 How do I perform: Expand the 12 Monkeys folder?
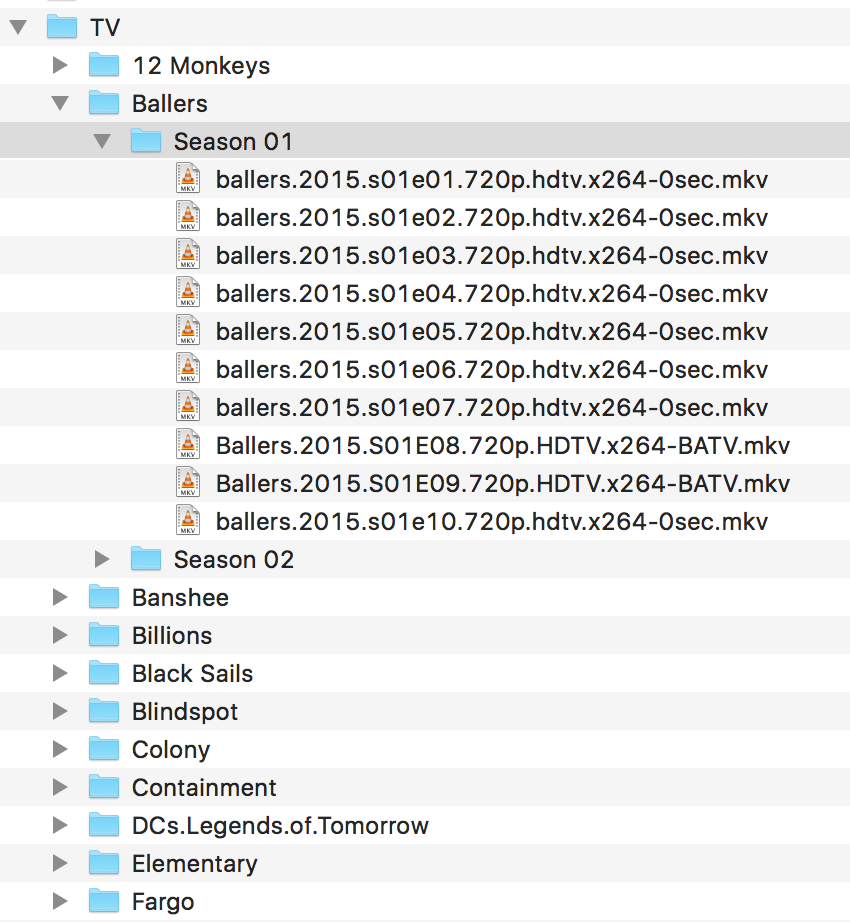coord(60,66)
